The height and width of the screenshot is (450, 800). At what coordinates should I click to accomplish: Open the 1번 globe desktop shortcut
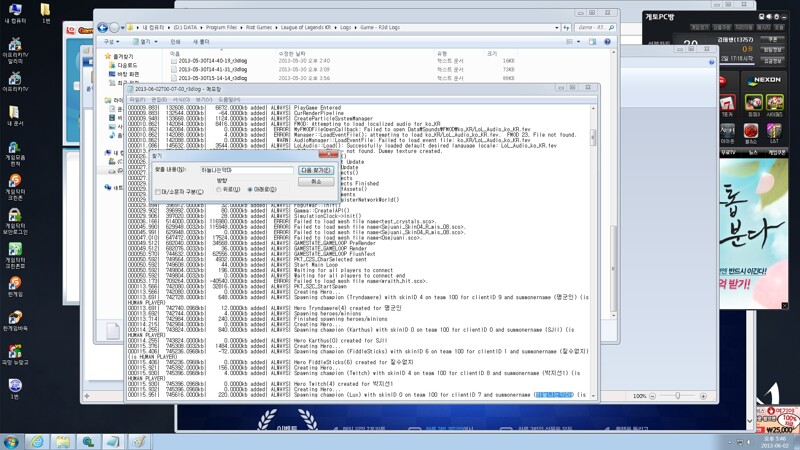pyautogui.click(x=15, y=389)
